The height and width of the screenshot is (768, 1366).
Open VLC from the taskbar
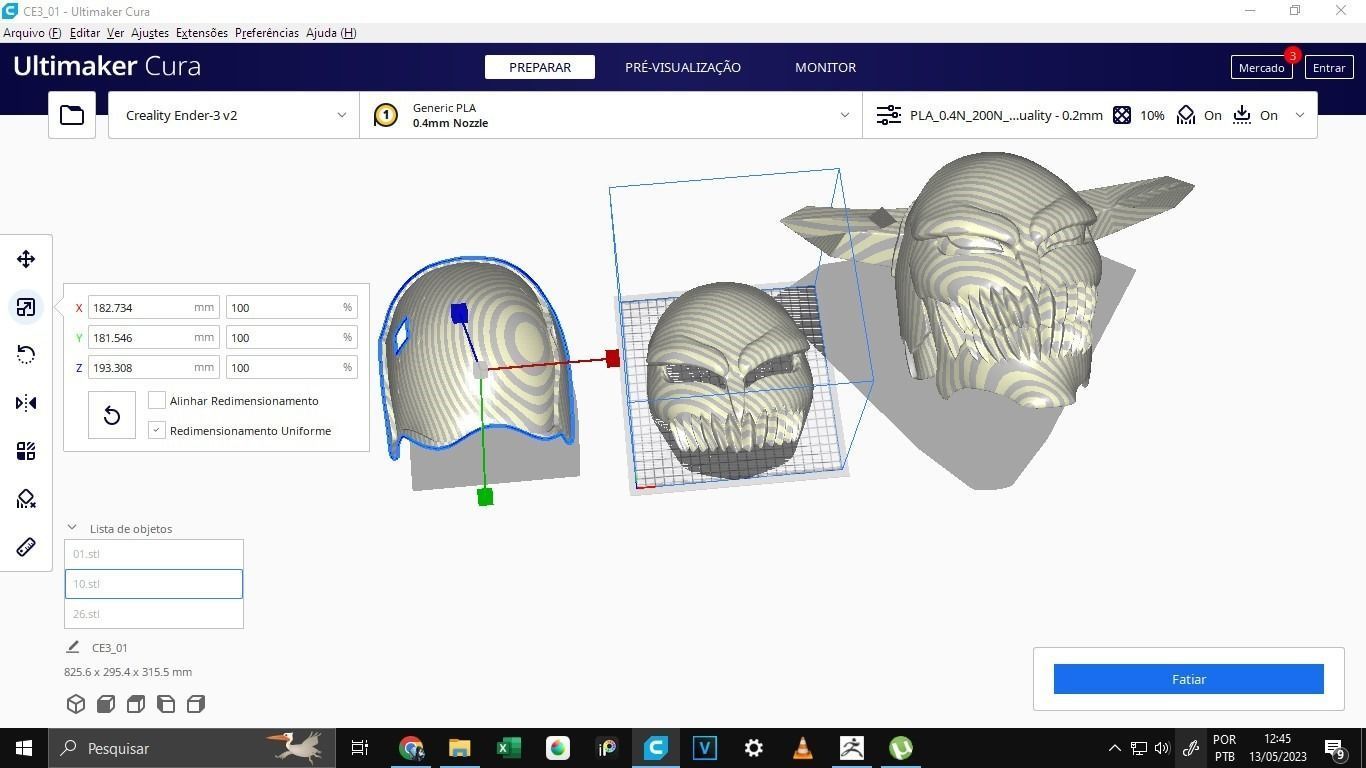point(802,748)
